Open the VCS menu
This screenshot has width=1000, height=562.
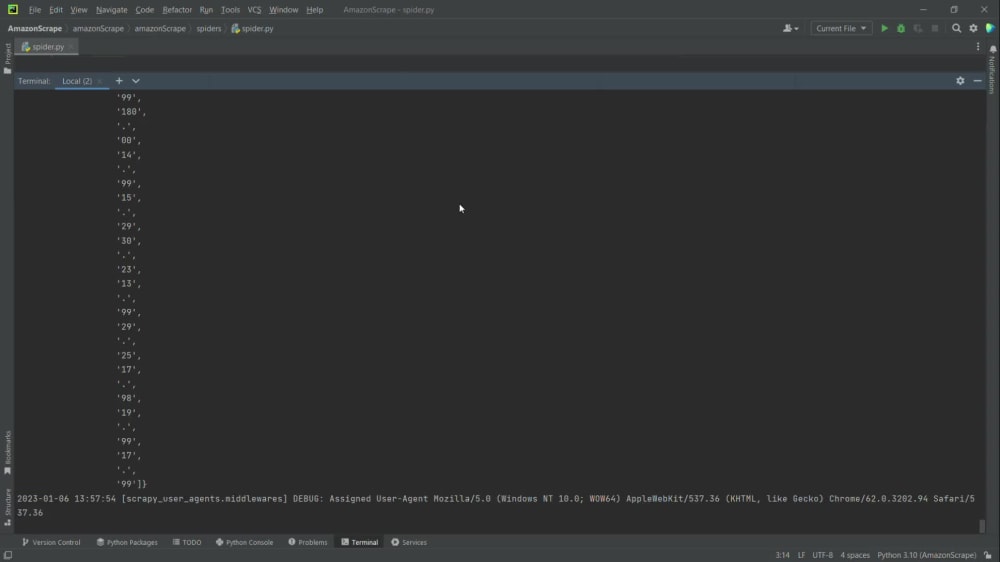[254, 10]
